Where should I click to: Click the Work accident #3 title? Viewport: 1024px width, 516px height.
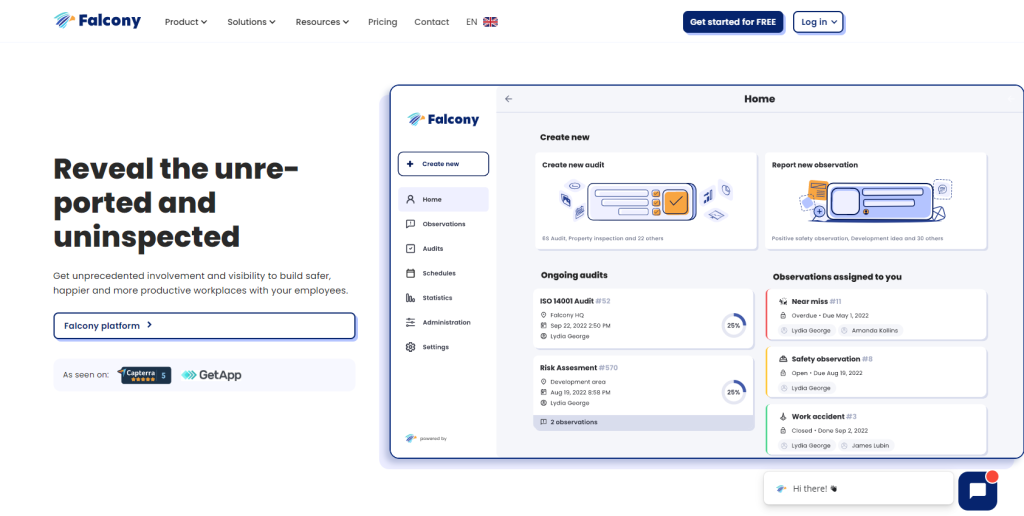point(824,417)
